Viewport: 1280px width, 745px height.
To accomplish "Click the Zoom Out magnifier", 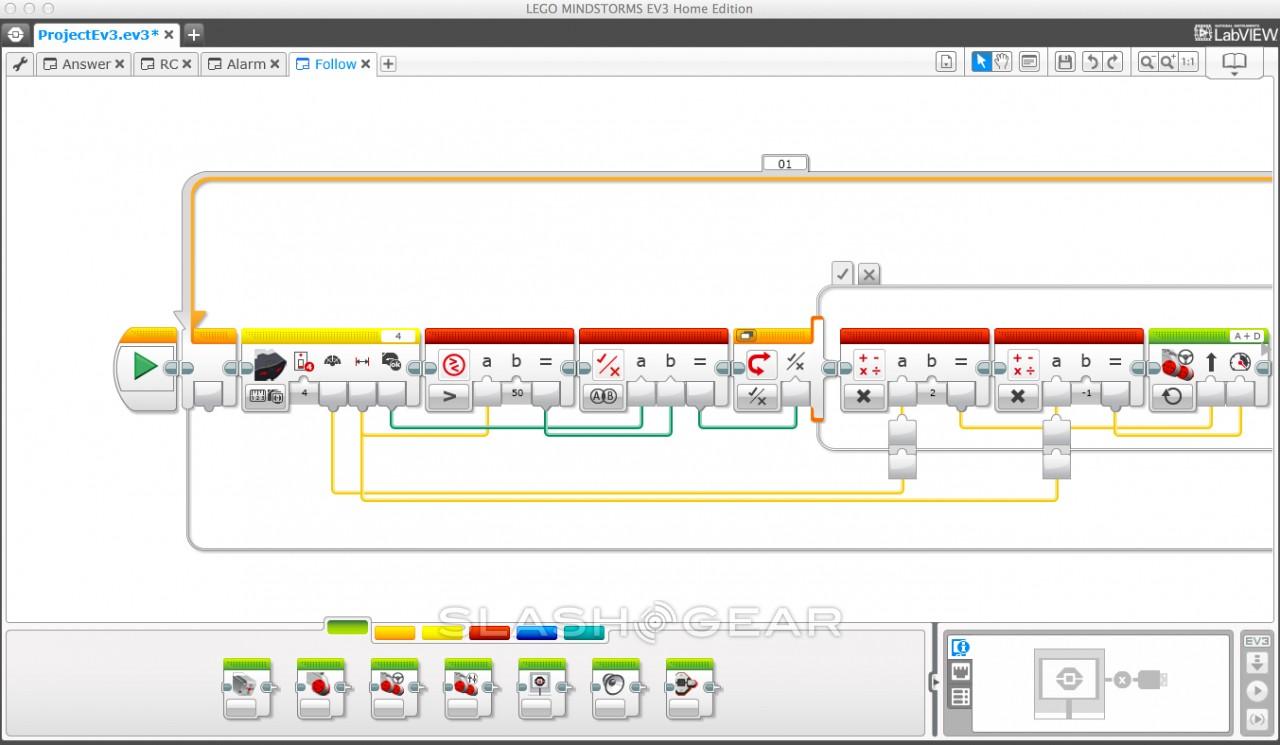I will 1146,62.
